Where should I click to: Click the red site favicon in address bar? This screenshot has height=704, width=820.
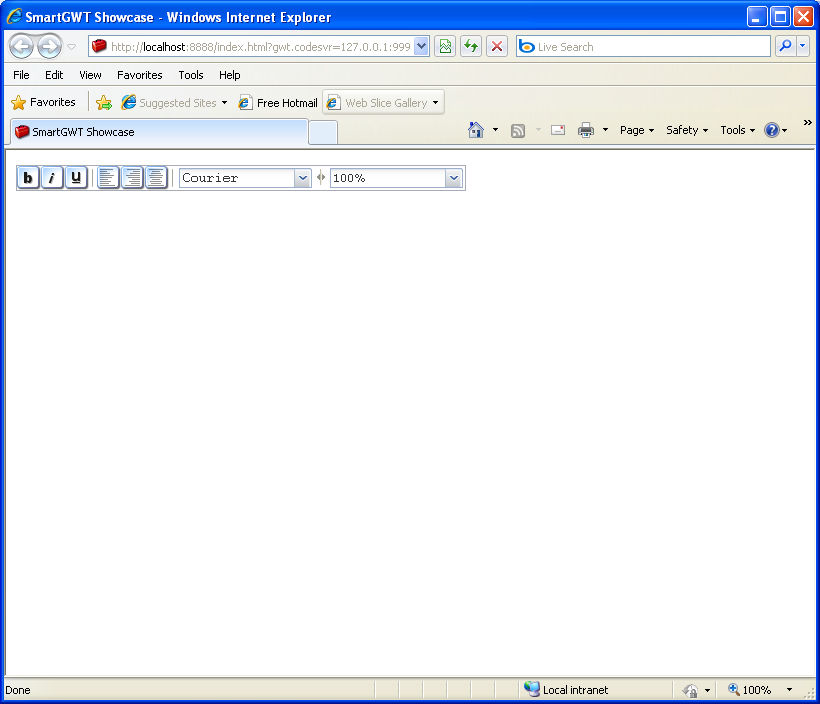tap(99, 47)
